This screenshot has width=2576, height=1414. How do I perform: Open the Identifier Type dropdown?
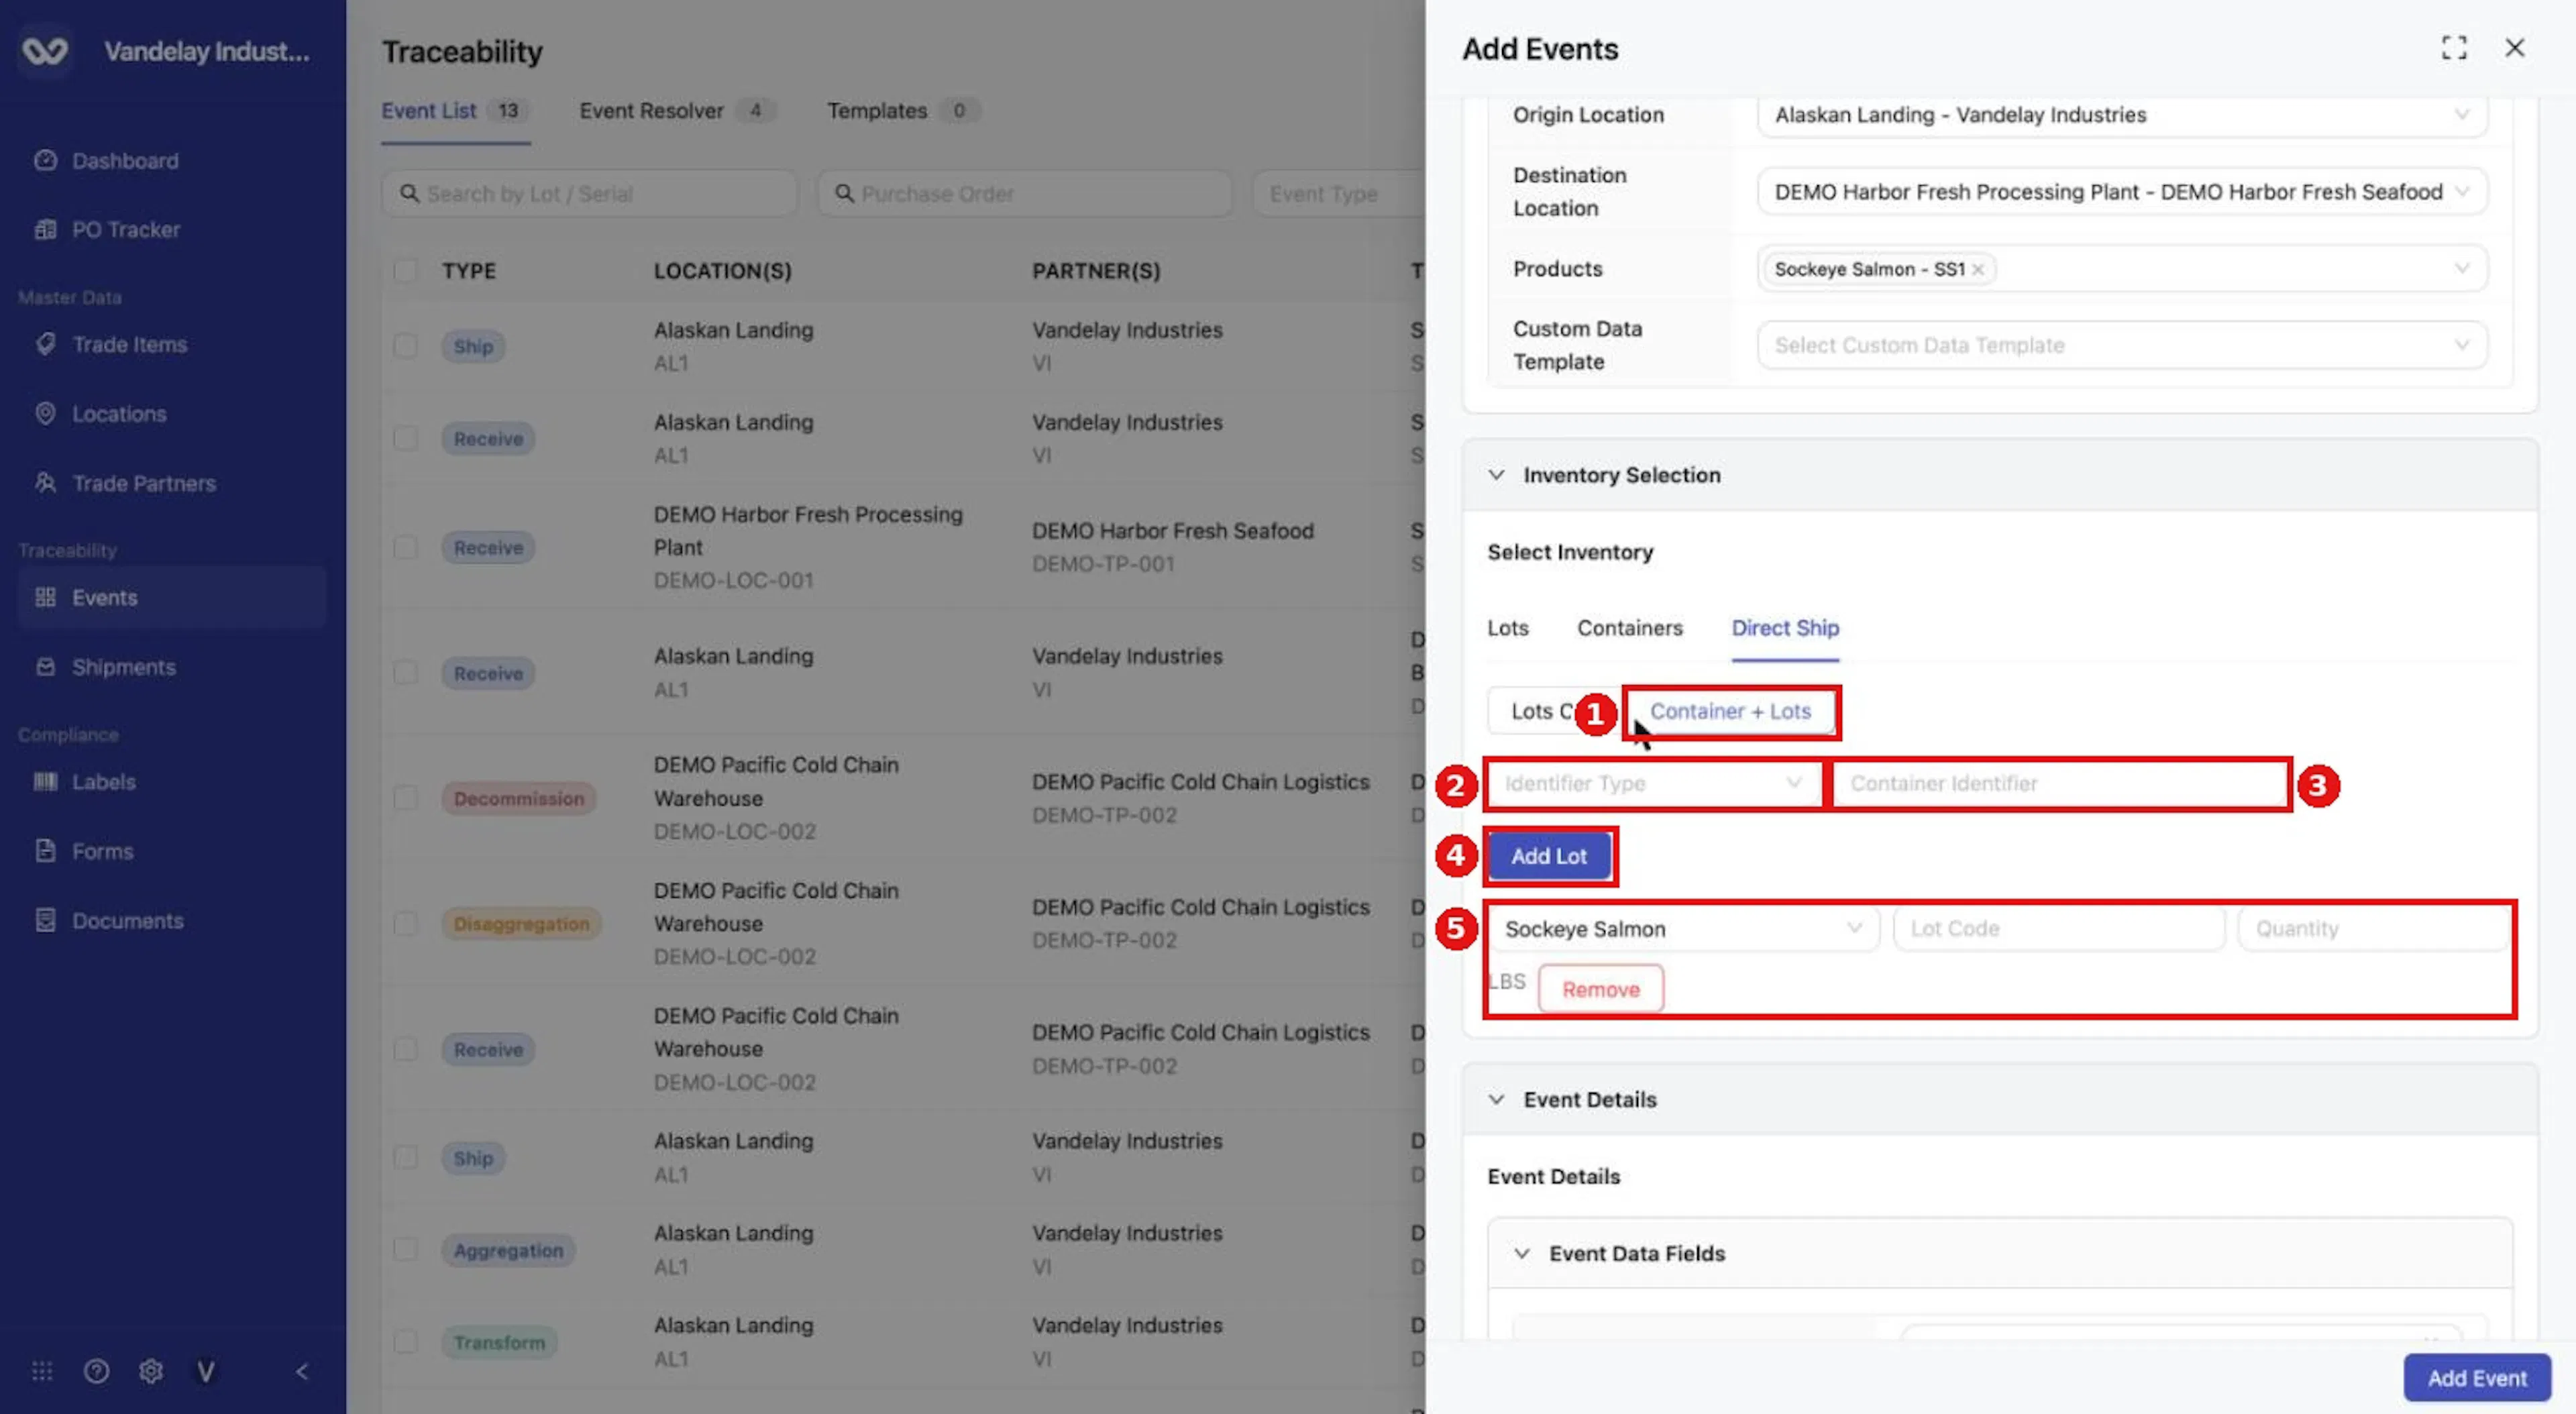pos(1653,783)
